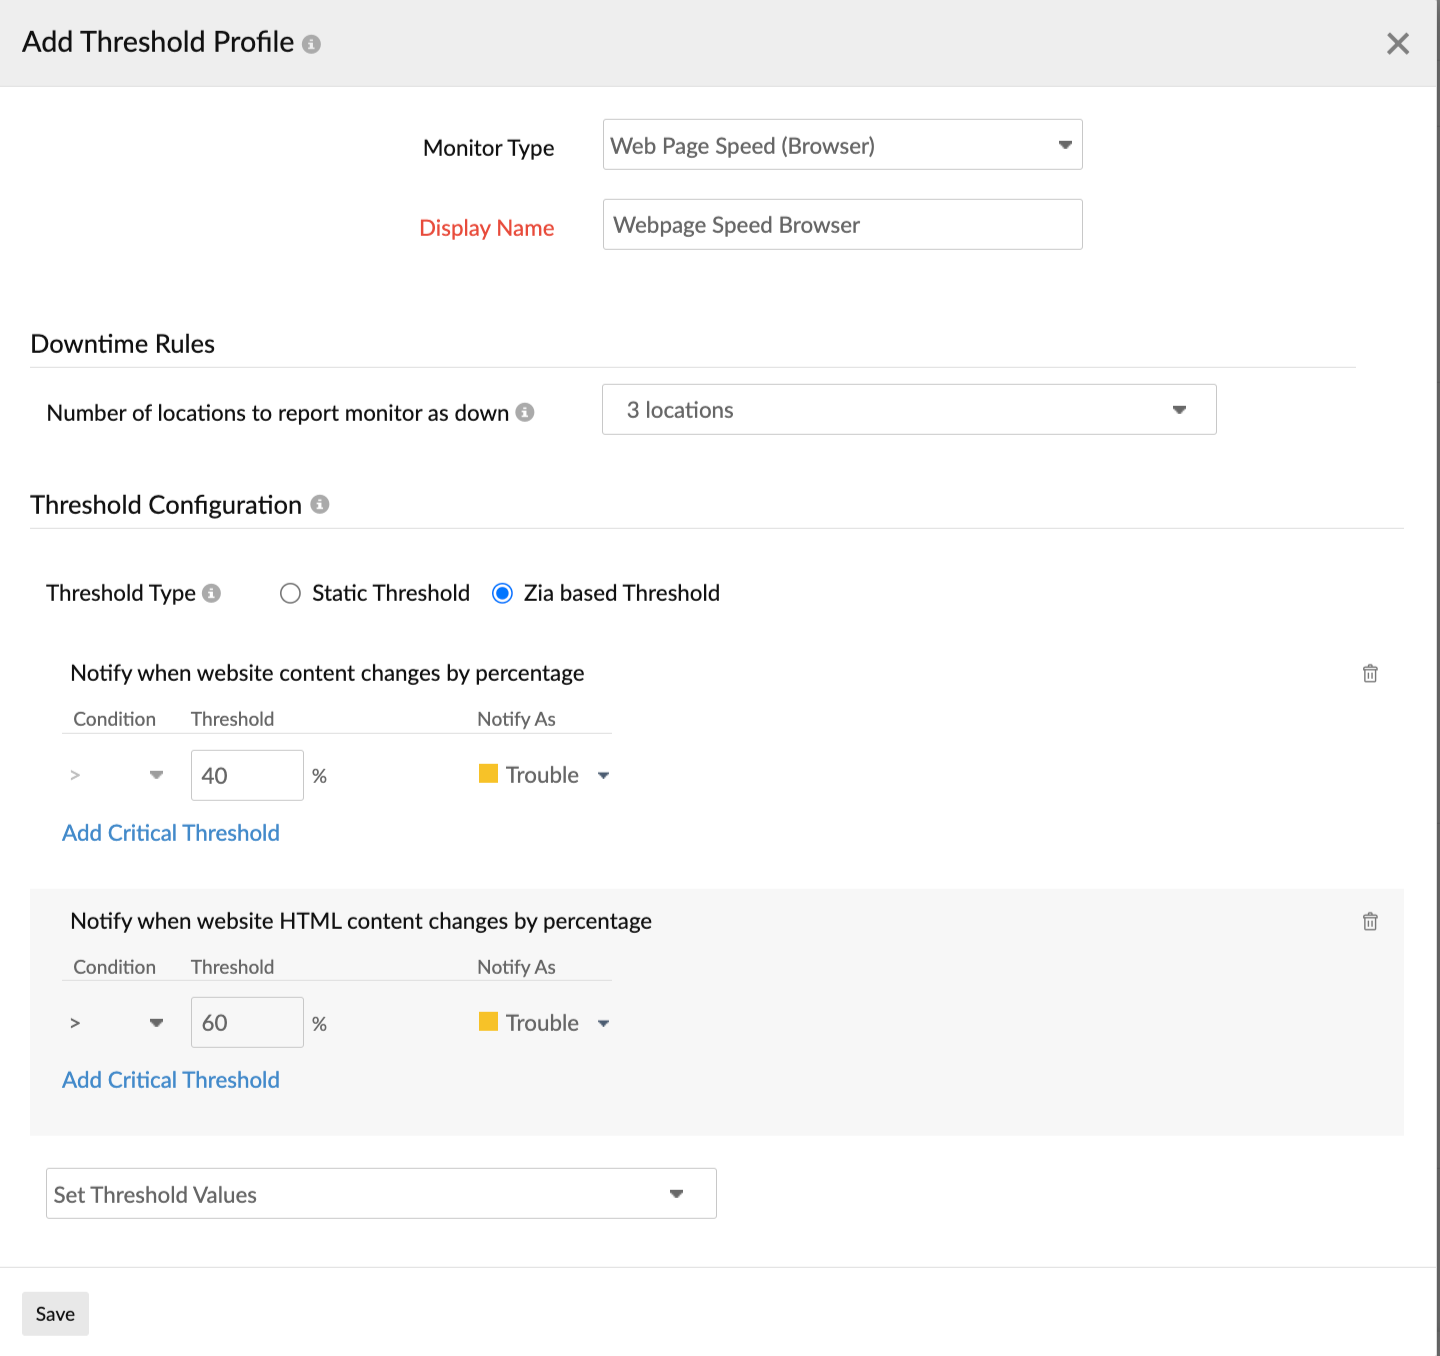Select the Zia based Threshold option

tap(502, 593)
